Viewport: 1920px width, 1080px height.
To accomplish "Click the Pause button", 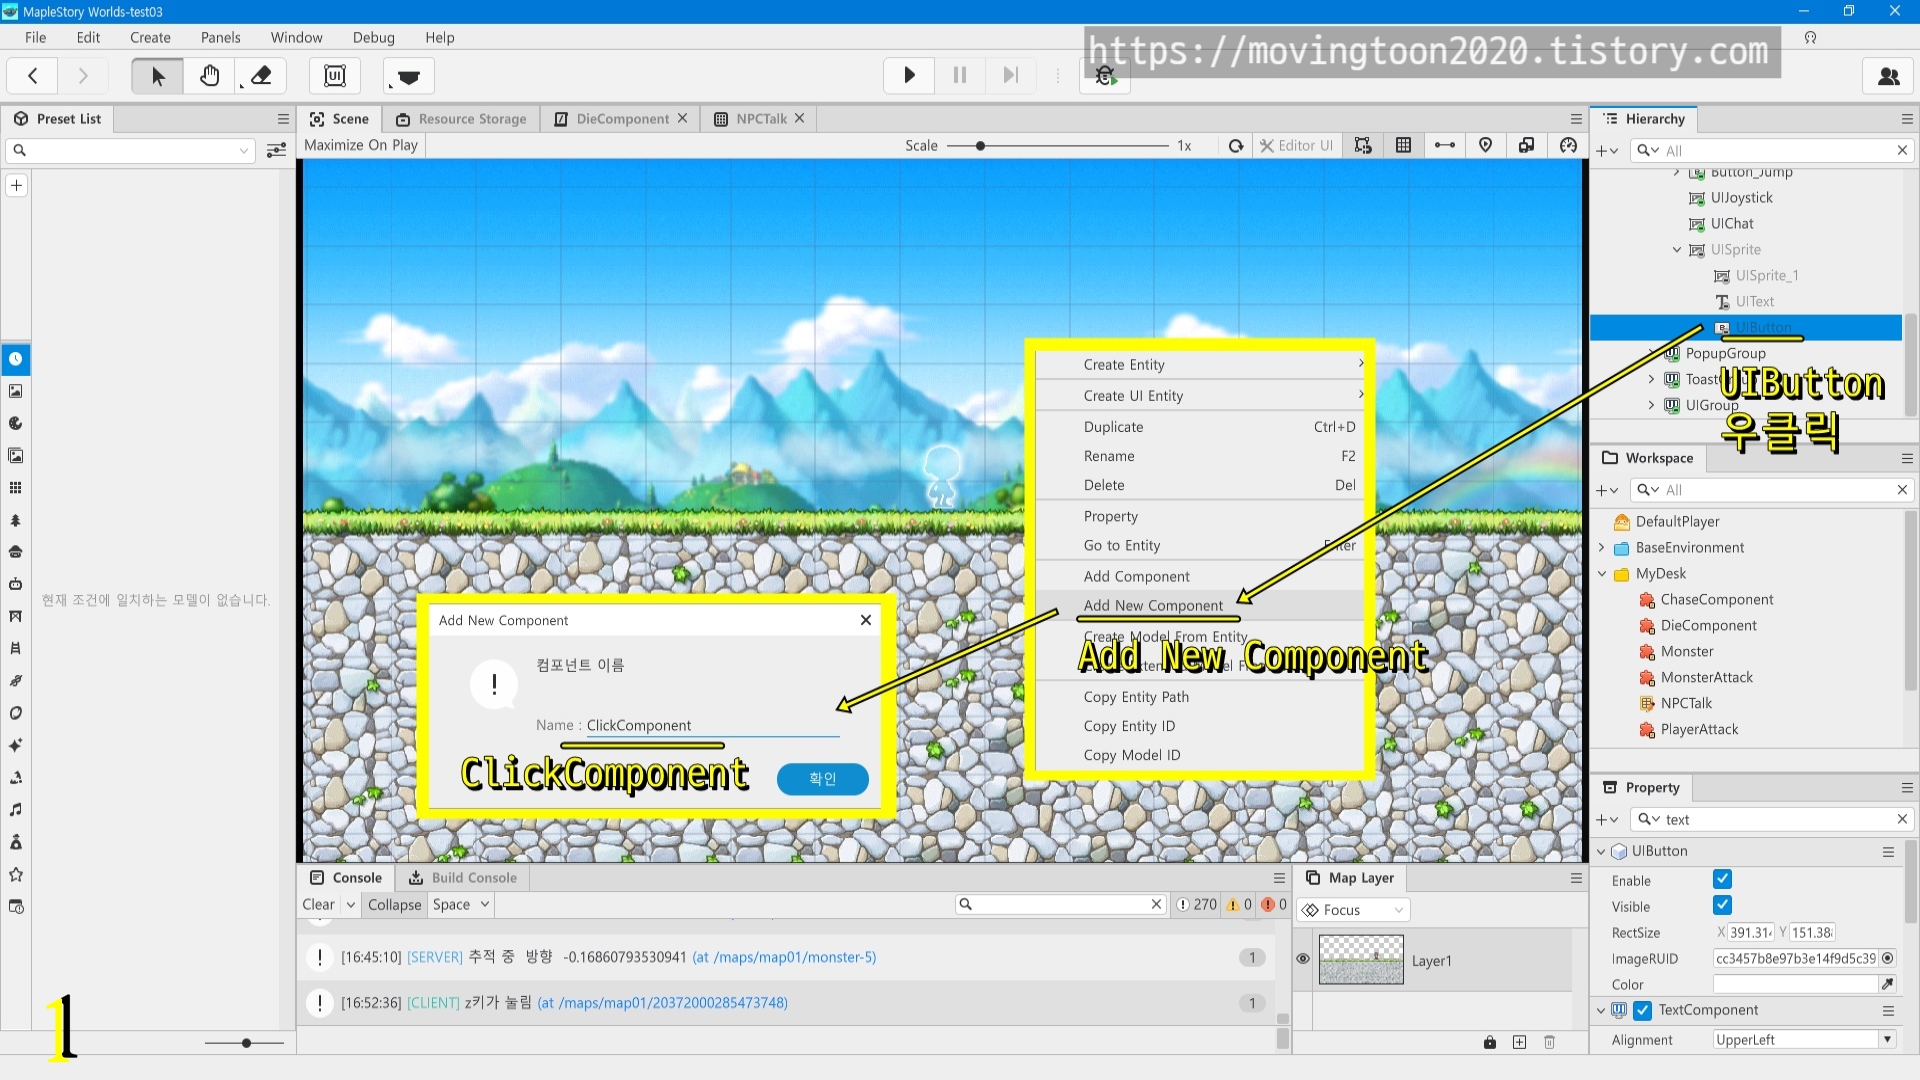I will click(960, 75).
